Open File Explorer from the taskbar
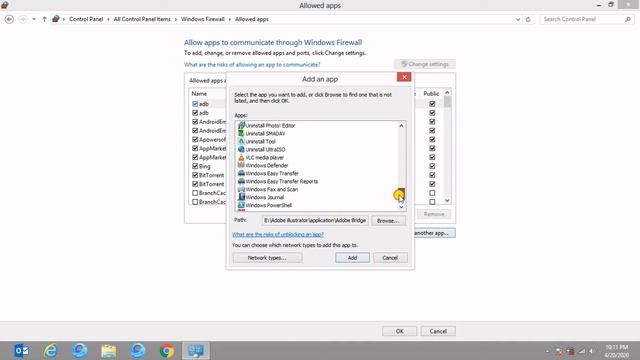Viewport: 640px width, 360px height. [x=109, y=351]
